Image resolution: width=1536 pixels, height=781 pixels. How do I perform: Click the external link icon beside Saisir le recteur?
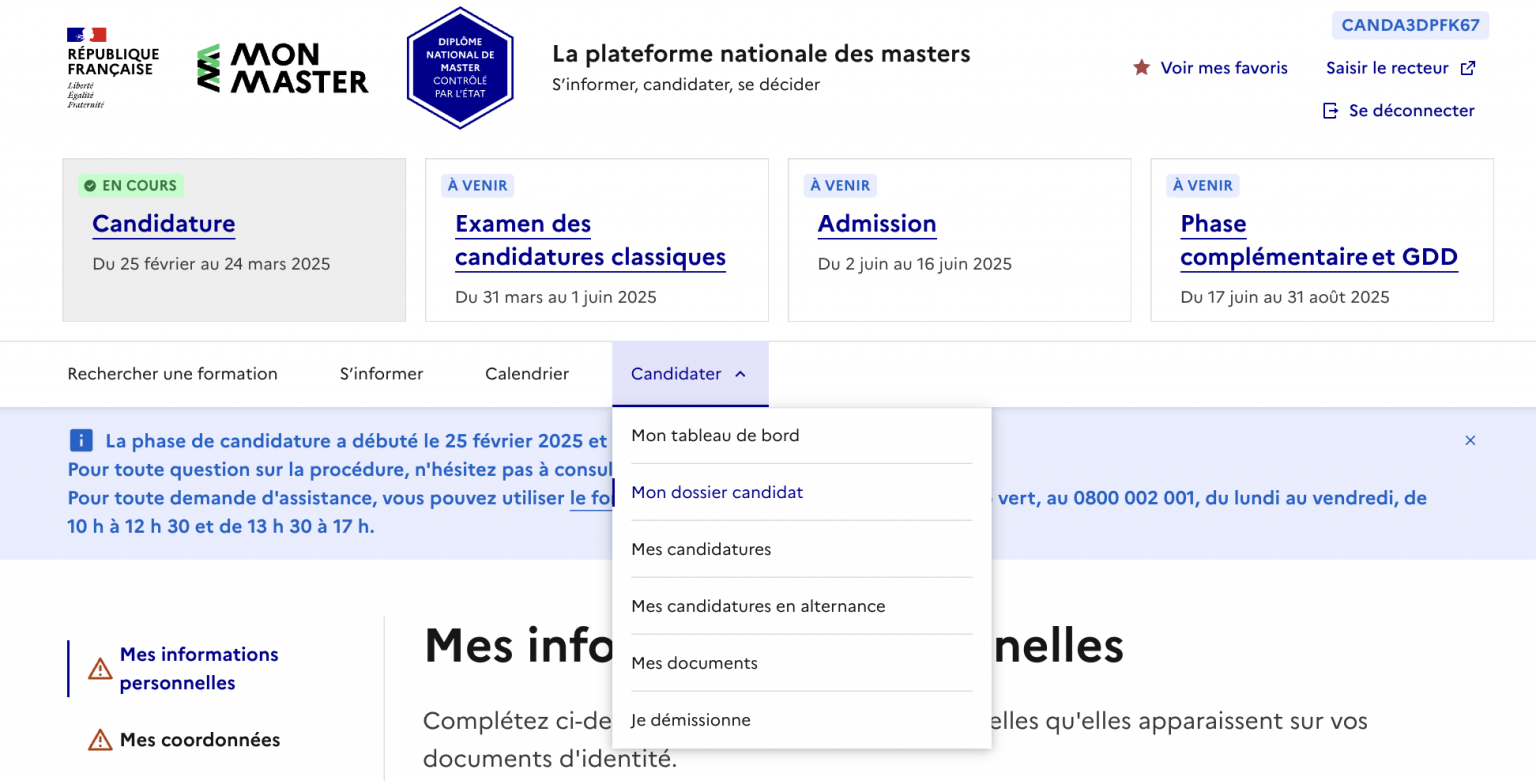pos(1468,67)
